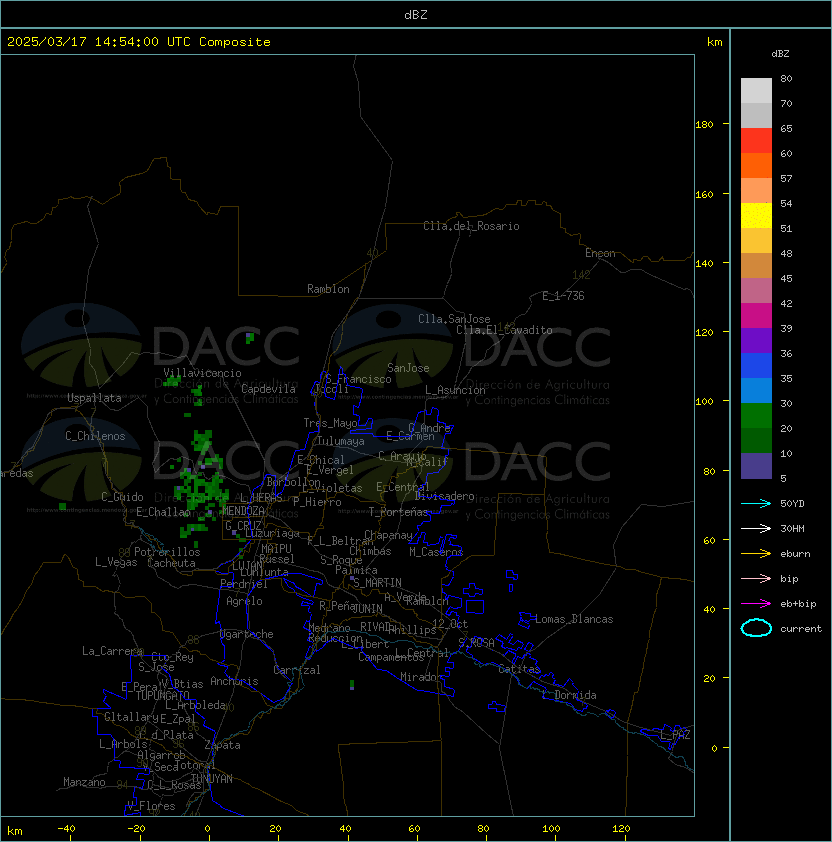
Task: Click the 'Clla.del_Rosario' map label
Action: tap(471, 226)
